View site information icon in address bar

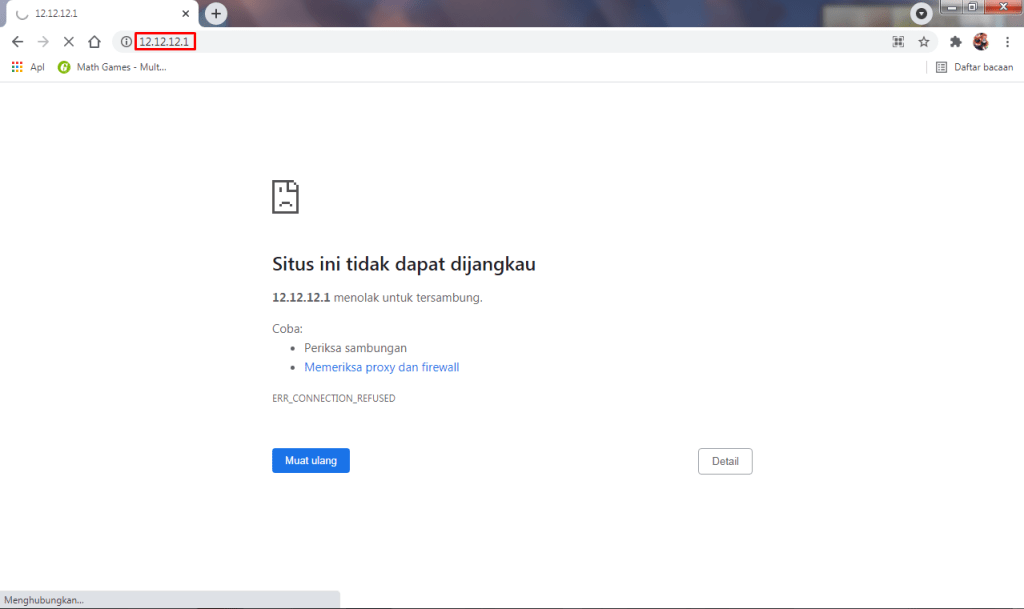(126, 42)
